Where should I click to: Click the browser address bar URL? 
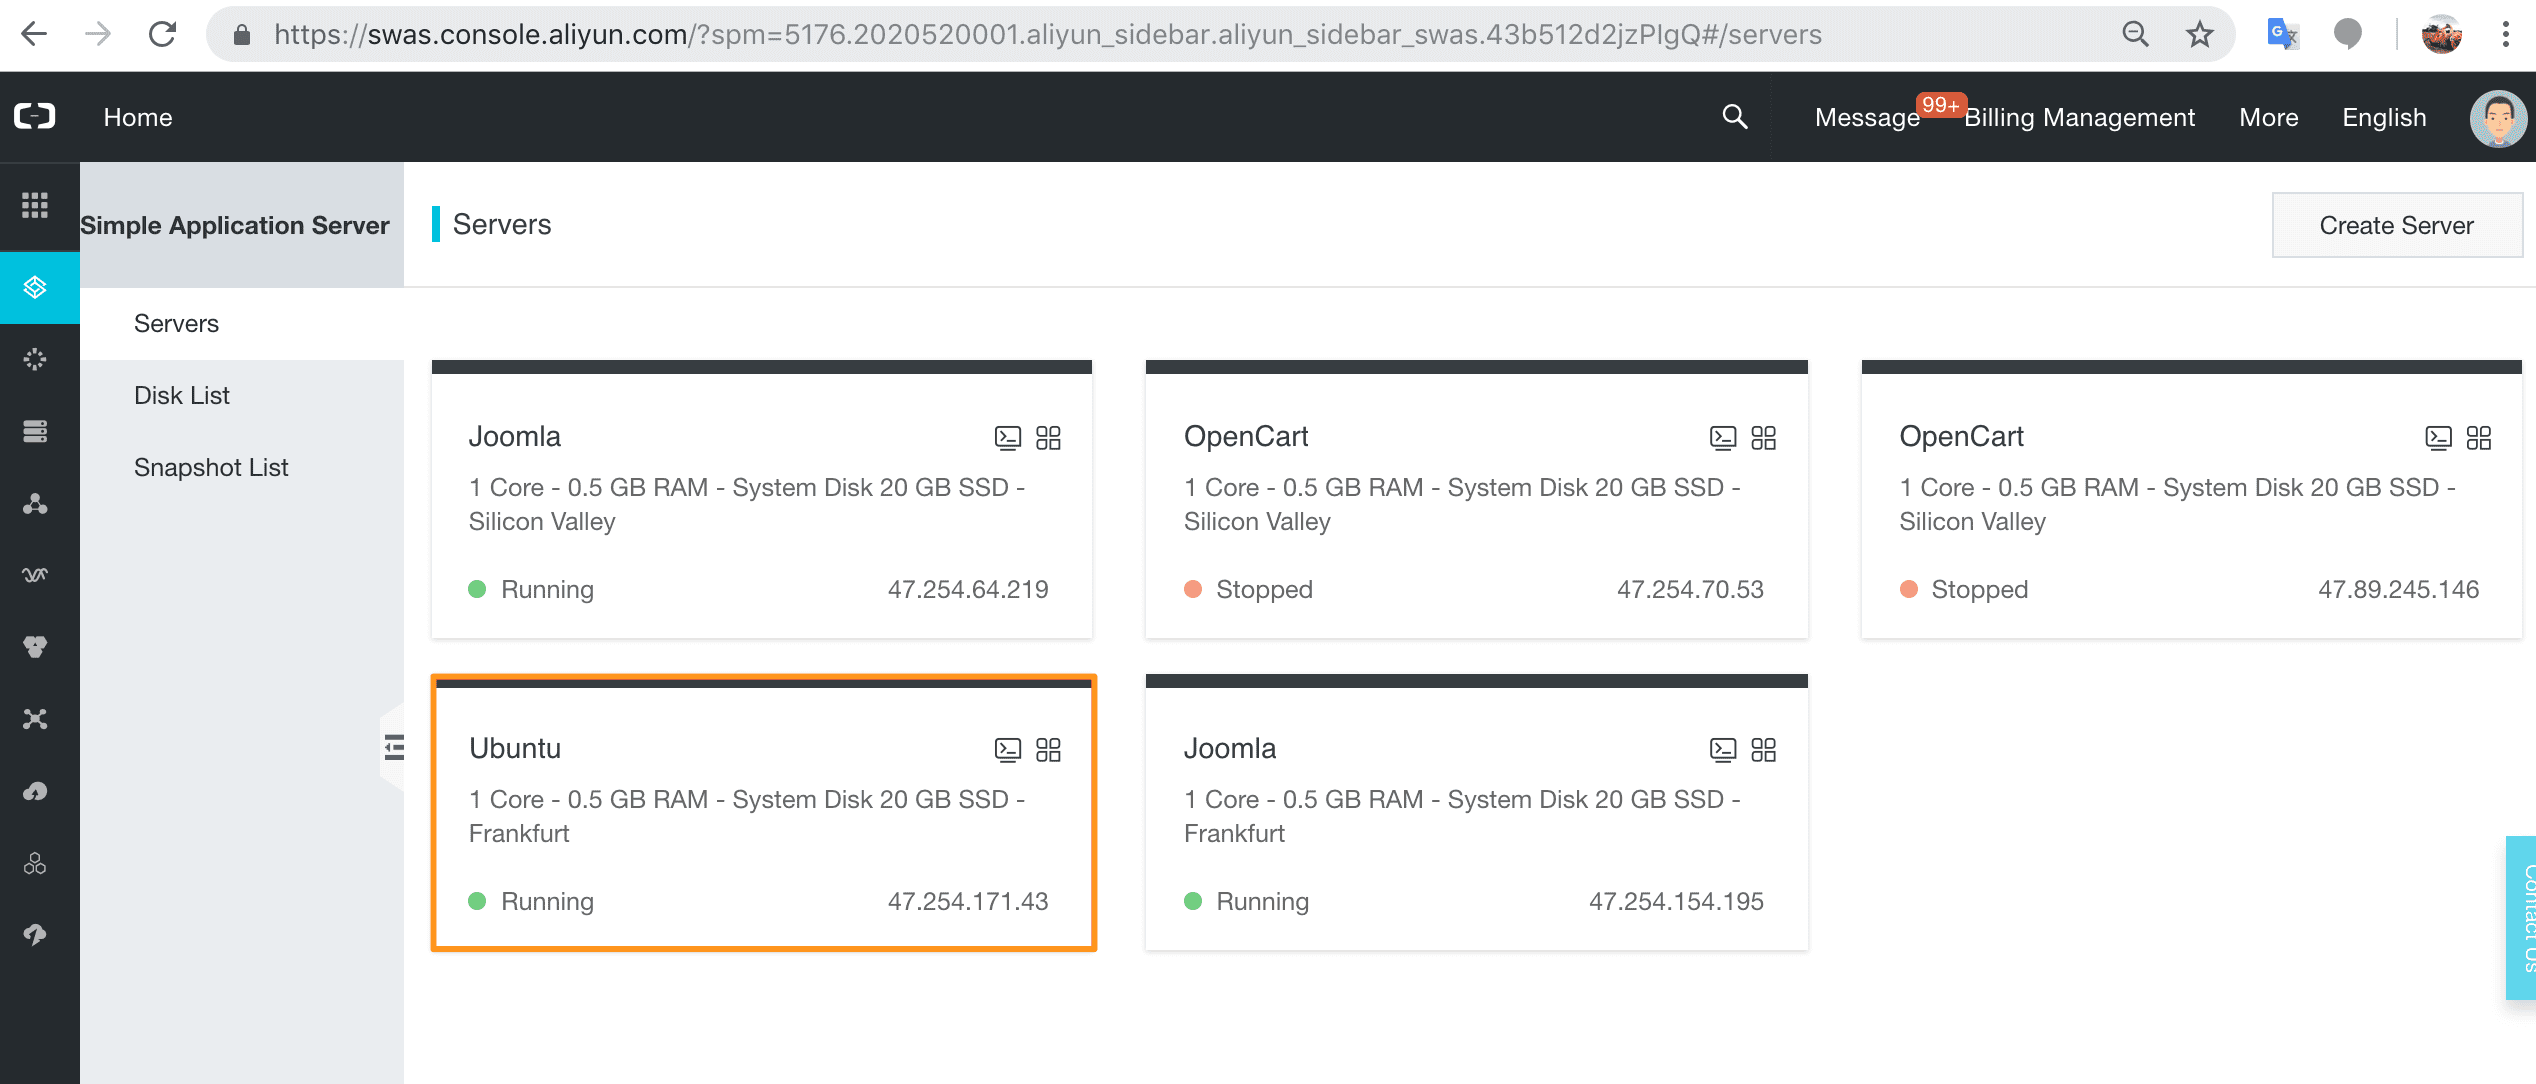point(1047,35)
